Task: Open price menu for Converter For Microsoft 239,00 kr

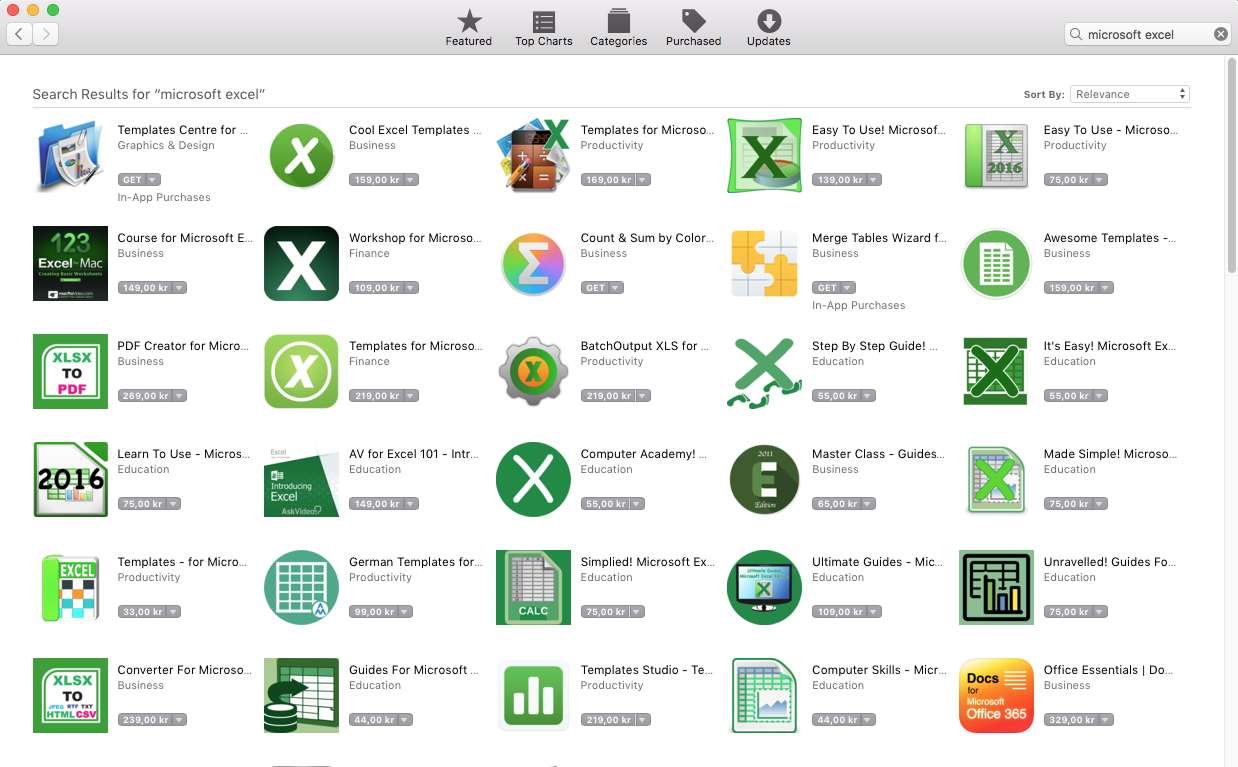Action: point(179,720)
